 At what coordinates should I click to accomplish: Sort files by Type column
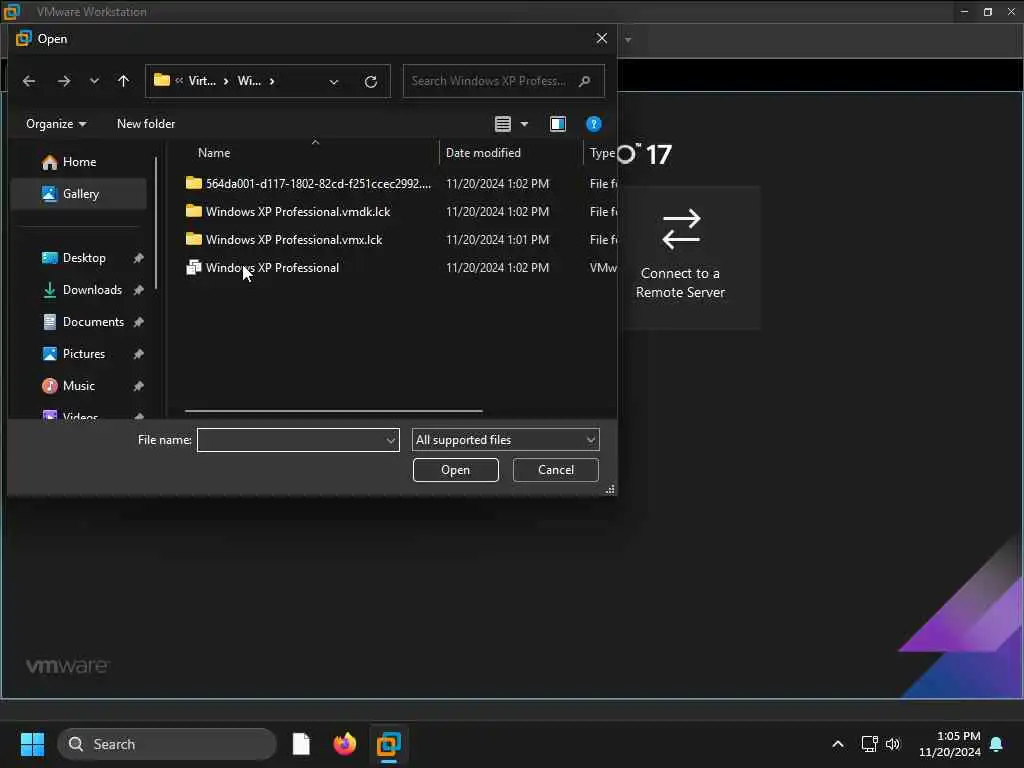point(601,153)
